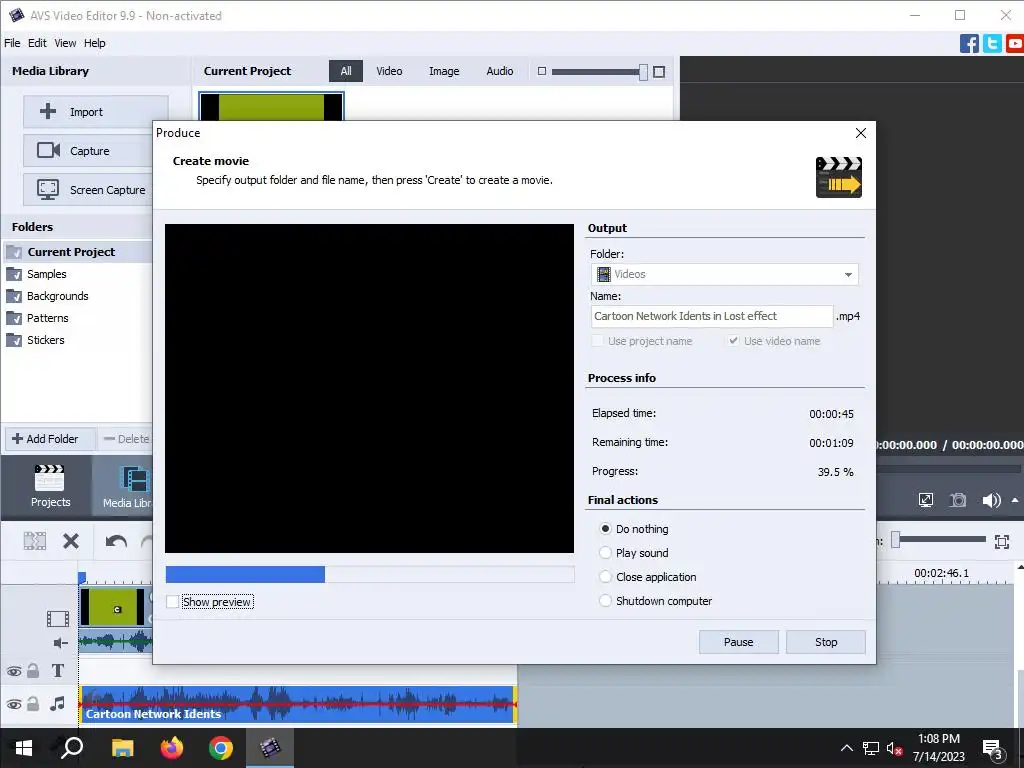
Task: Open File Explorer from taskbar
Action: pos(122,748)
